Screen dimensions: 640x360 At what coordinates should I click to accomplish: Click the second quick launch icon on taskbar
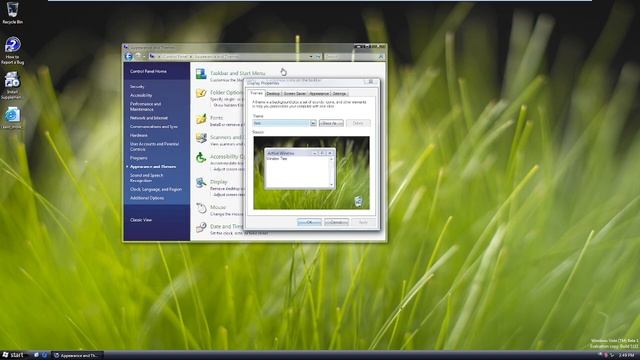tap(44, 355)
